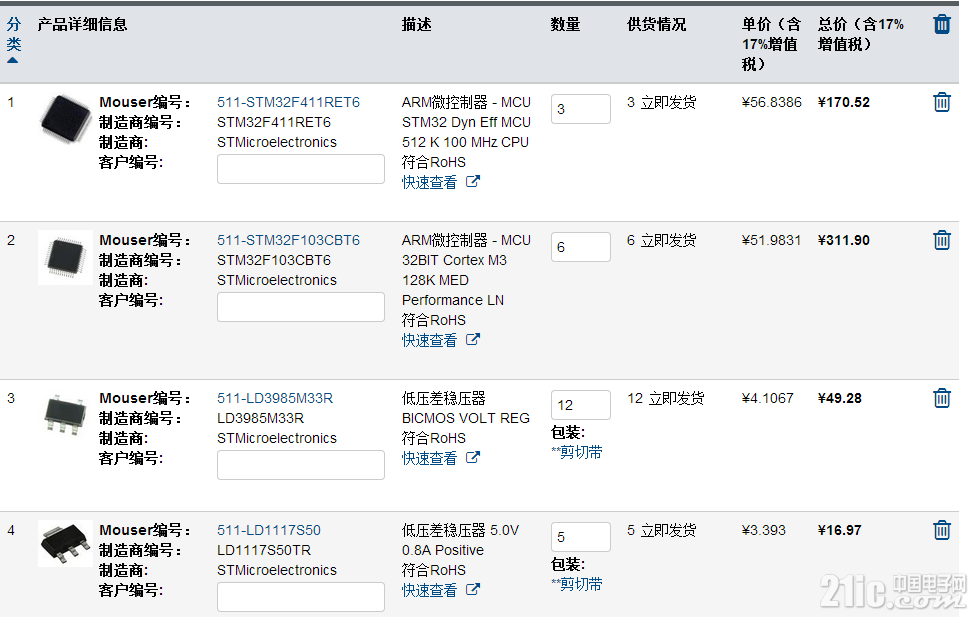Click the 数量 column header
974x617 pixels.
click(x=565, y=24)
